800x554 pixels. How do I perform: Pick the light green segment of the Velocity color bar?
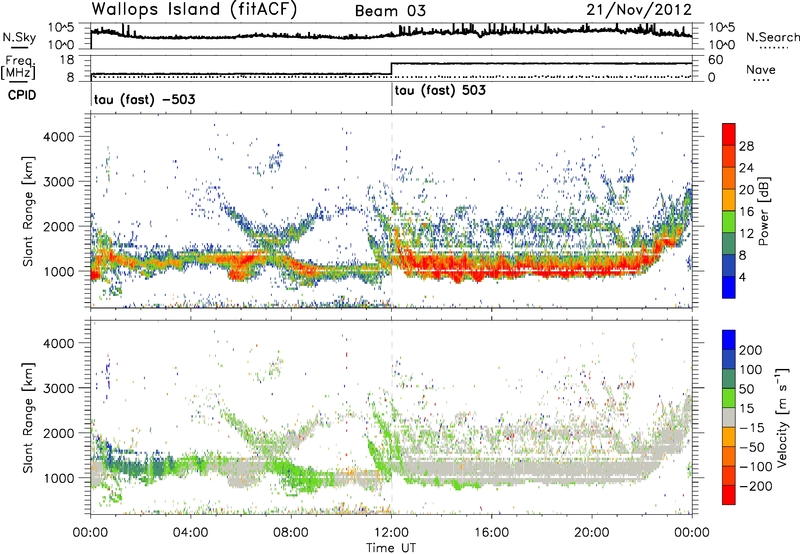tap(729, 399)
